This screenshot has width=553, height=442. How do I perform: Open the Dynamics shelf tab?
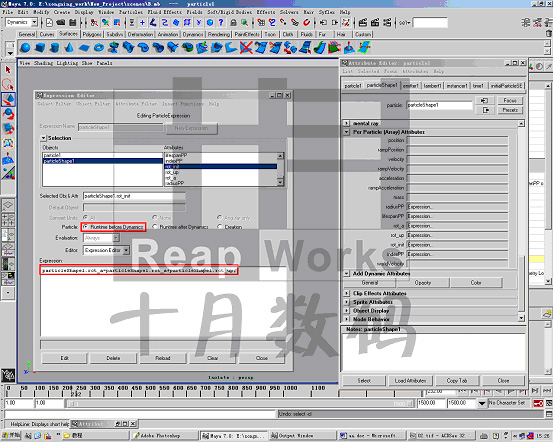tap(193, 34)
